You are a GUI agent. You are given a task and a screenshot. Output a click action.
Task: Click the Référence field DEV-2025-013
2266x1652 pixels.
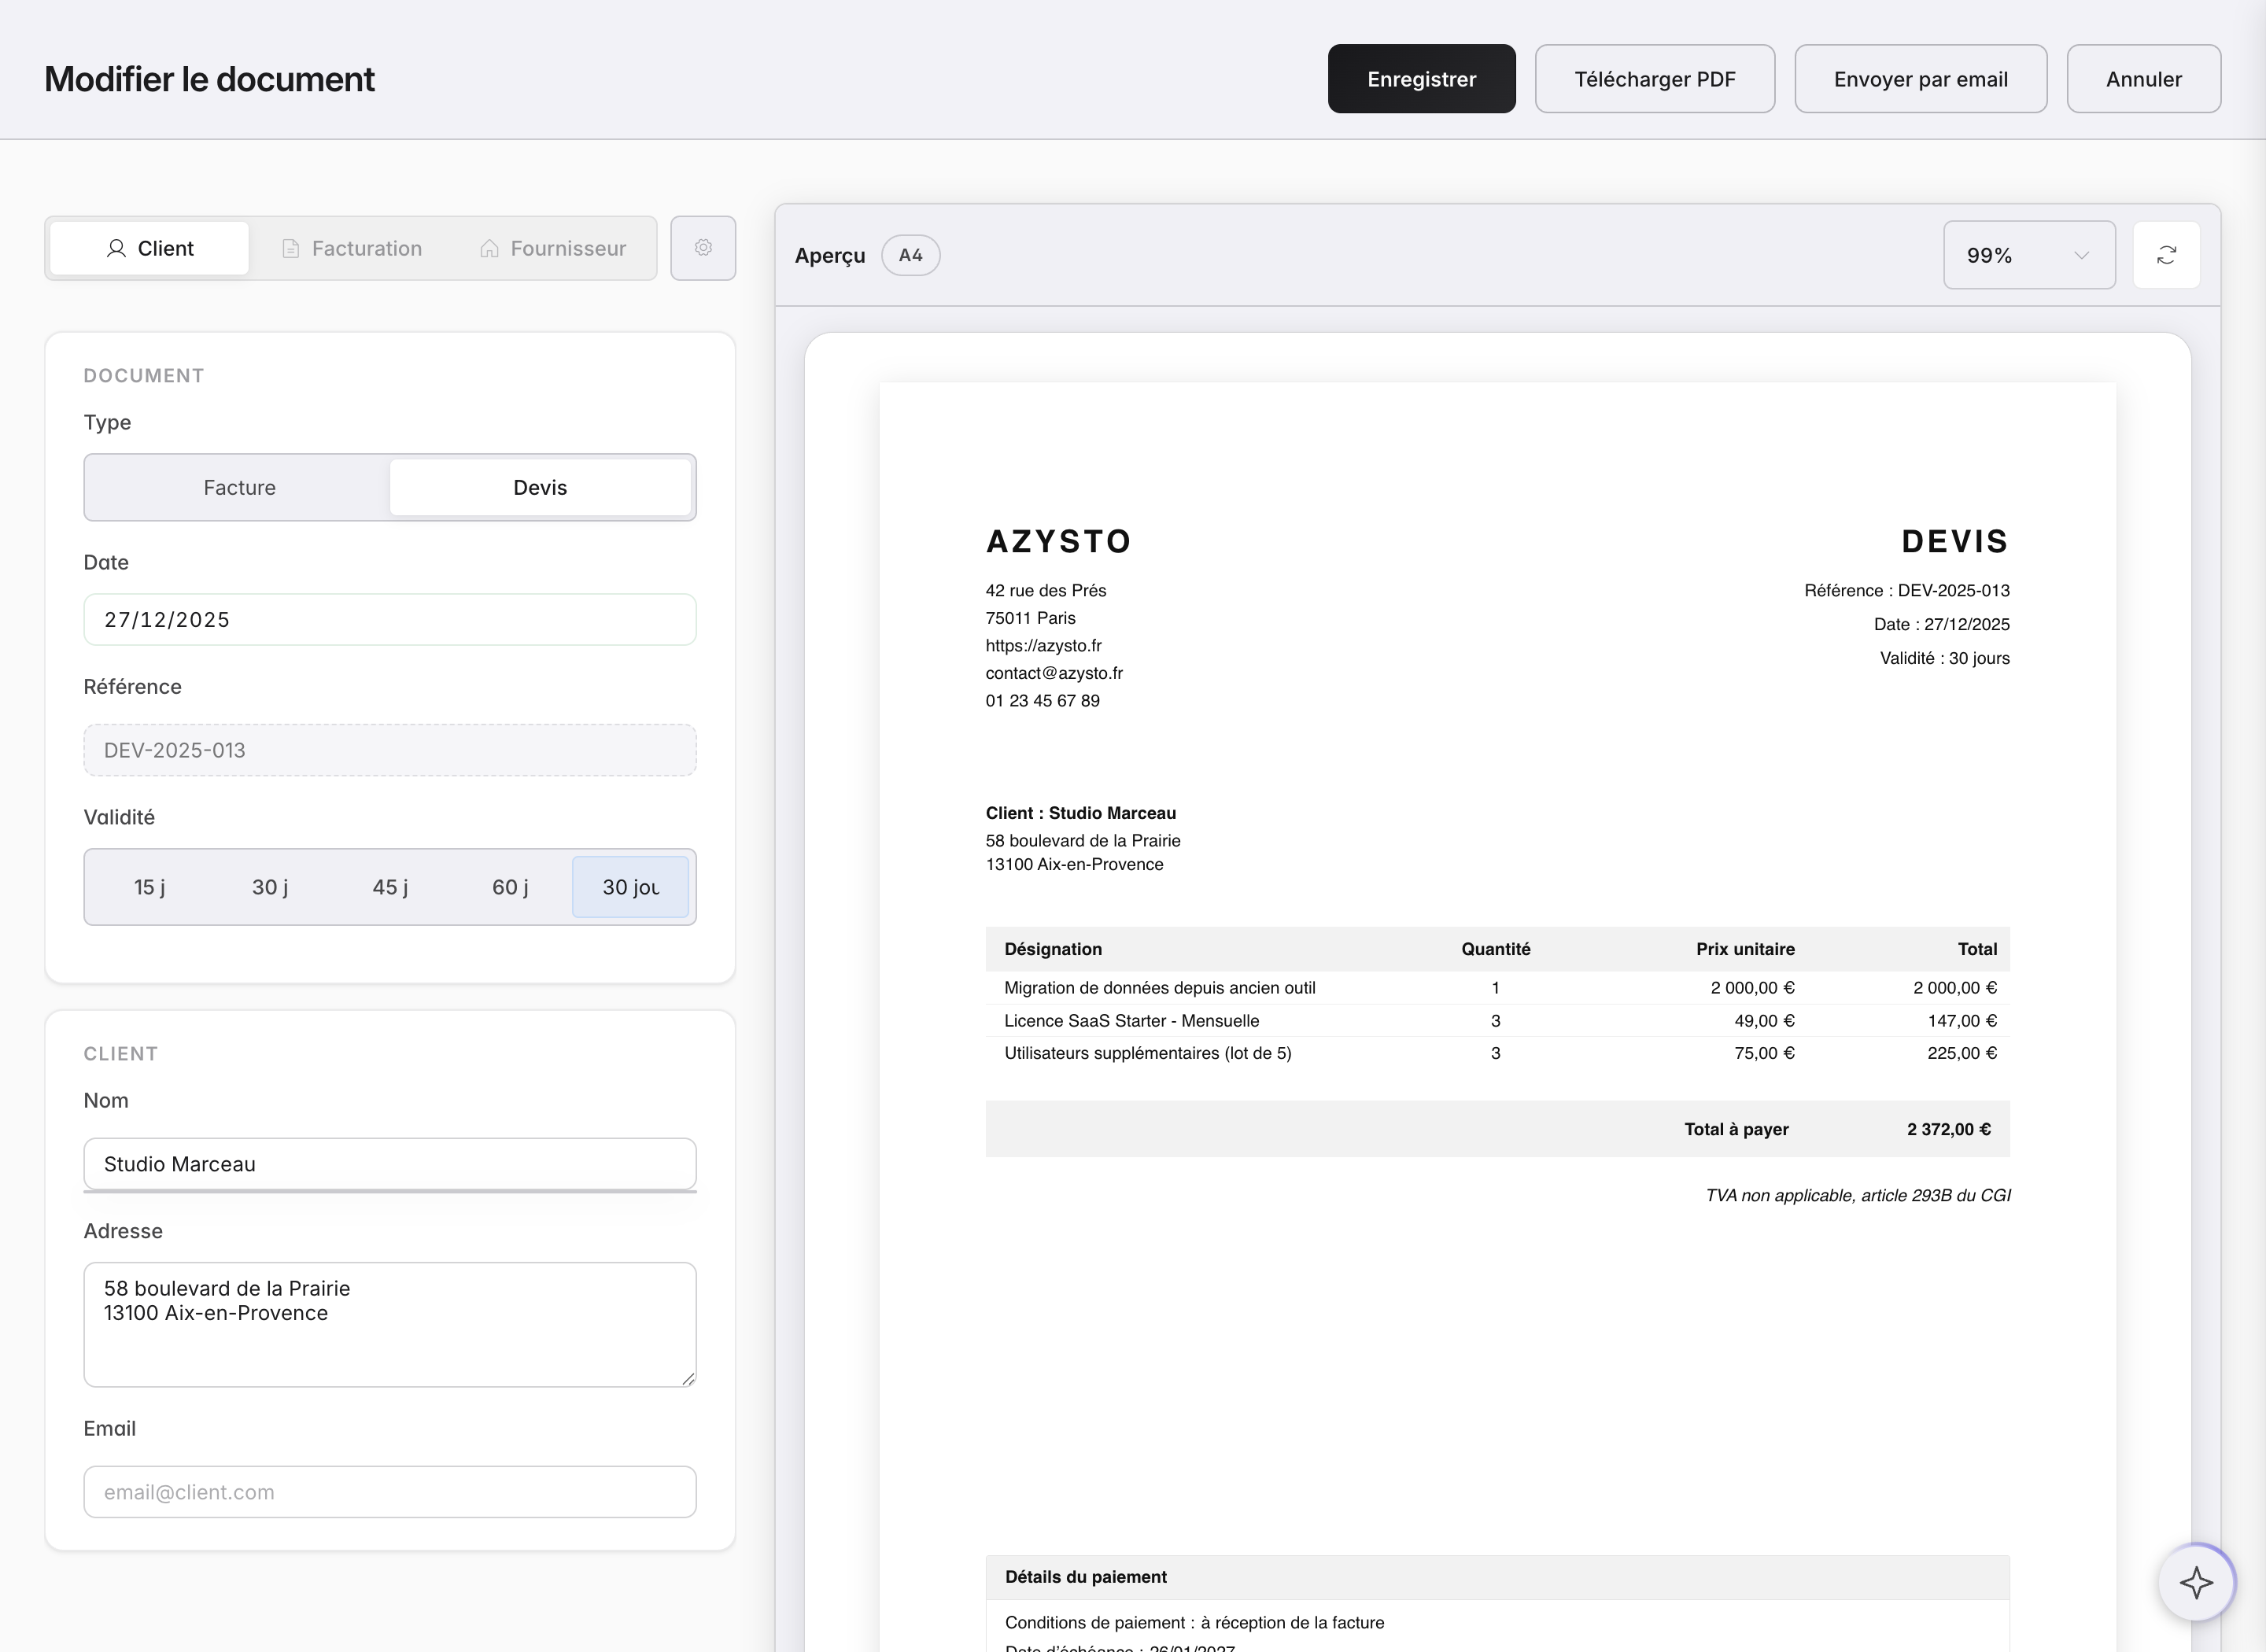coord(390,750)
